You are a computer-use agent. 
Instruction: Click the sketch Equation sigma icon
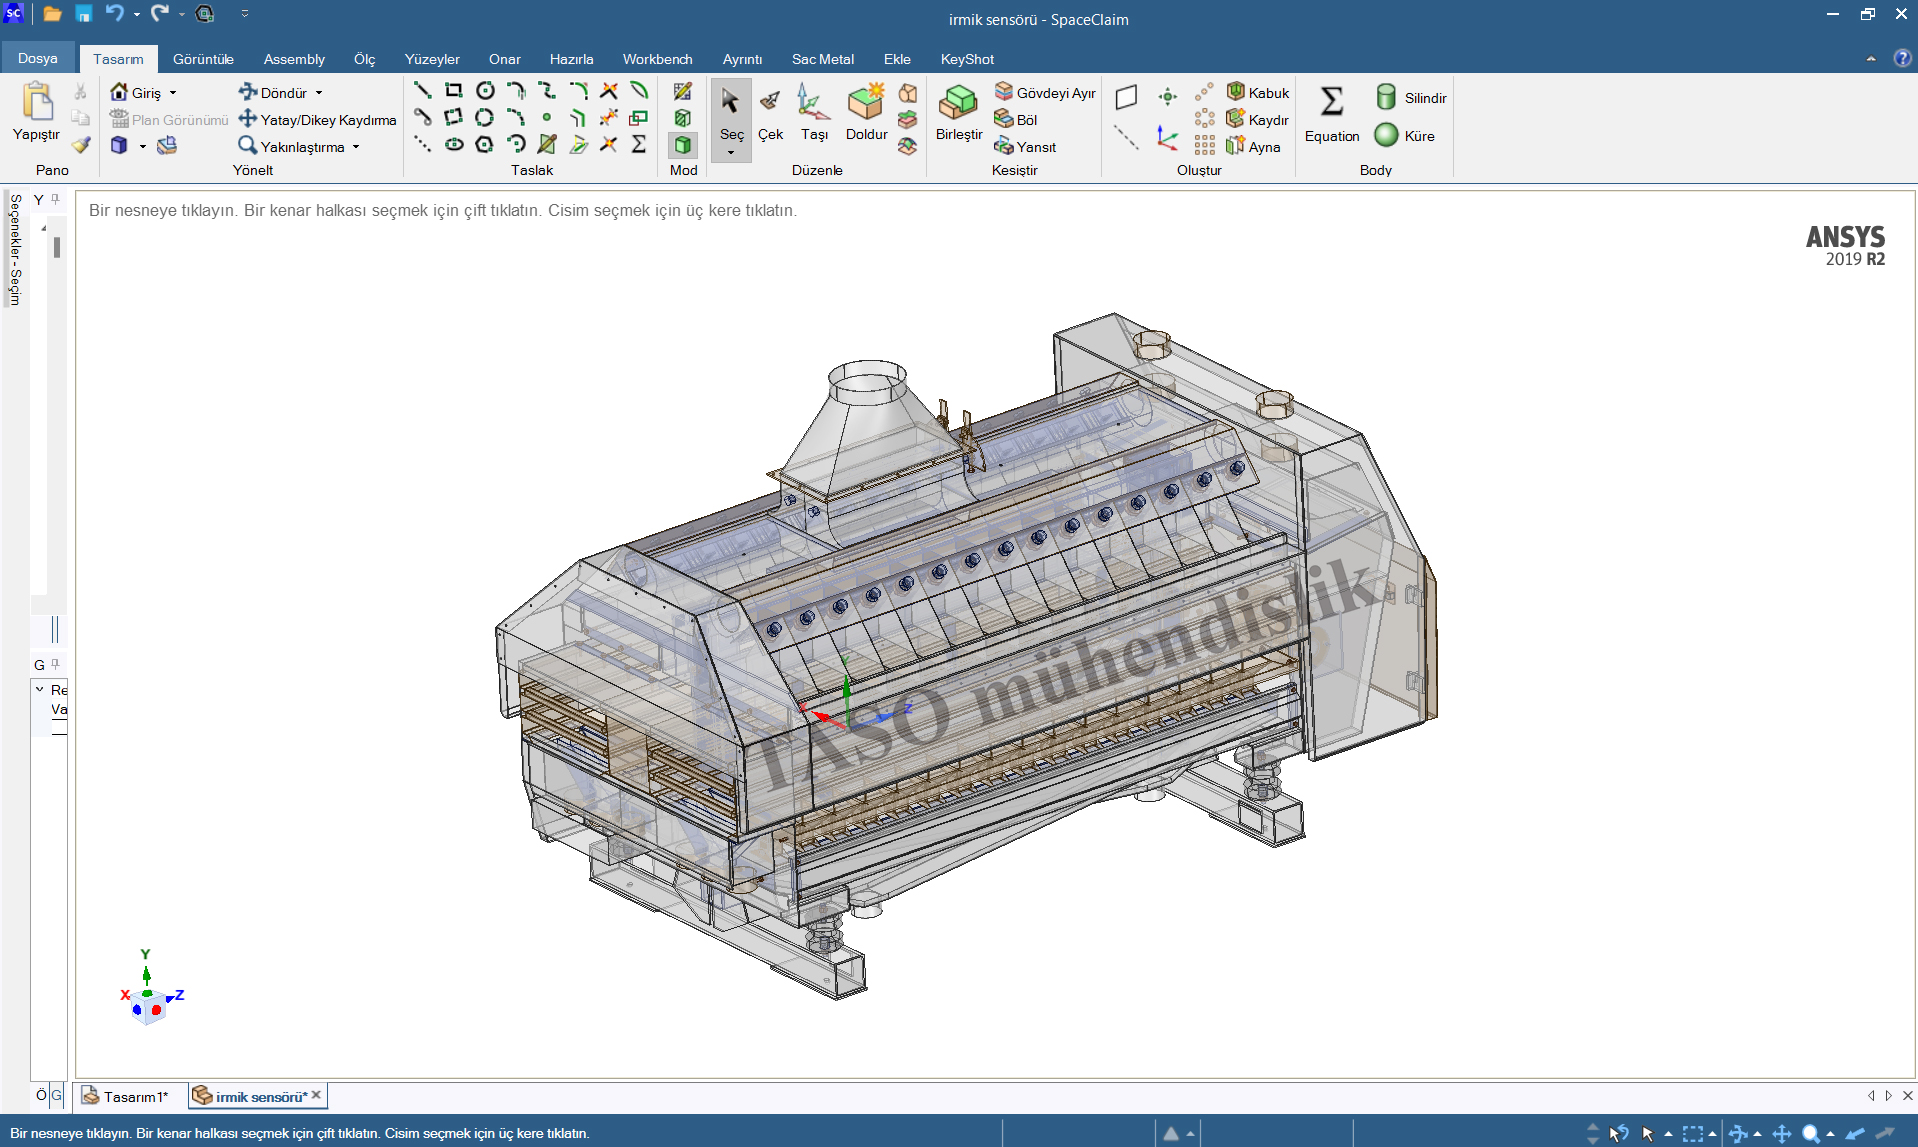(x=639, y=145)
